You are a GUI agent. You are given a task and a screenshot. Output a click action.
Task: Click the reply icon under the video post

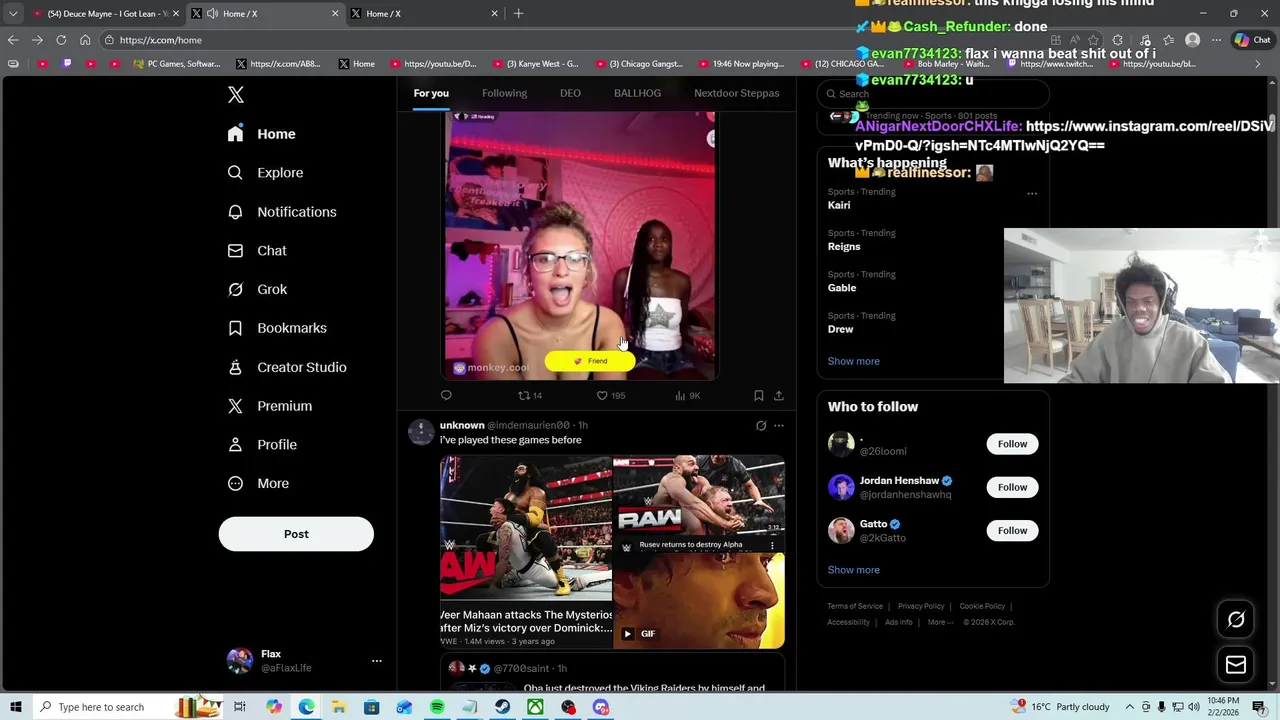(446, 396)
